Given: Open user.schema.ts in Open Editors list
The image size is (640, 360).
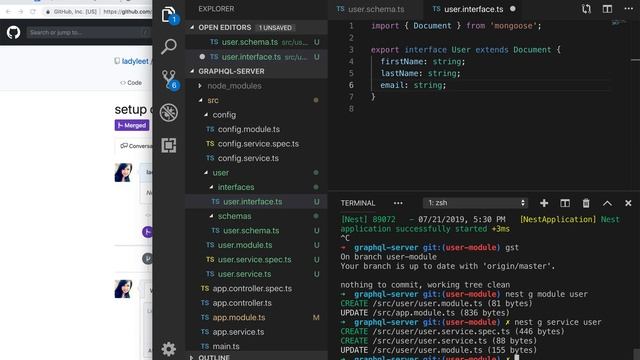Looking at the screenshot, I should point(256,42).
